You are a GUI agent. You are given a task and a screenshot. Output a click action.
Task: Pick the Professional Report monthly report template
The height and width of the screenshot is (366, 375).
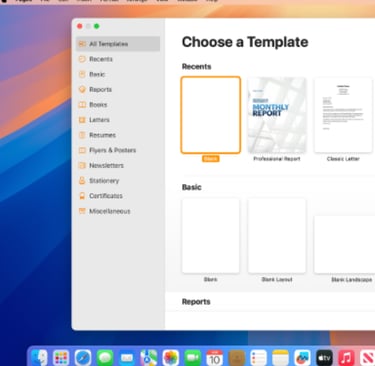tap(277, 115)
